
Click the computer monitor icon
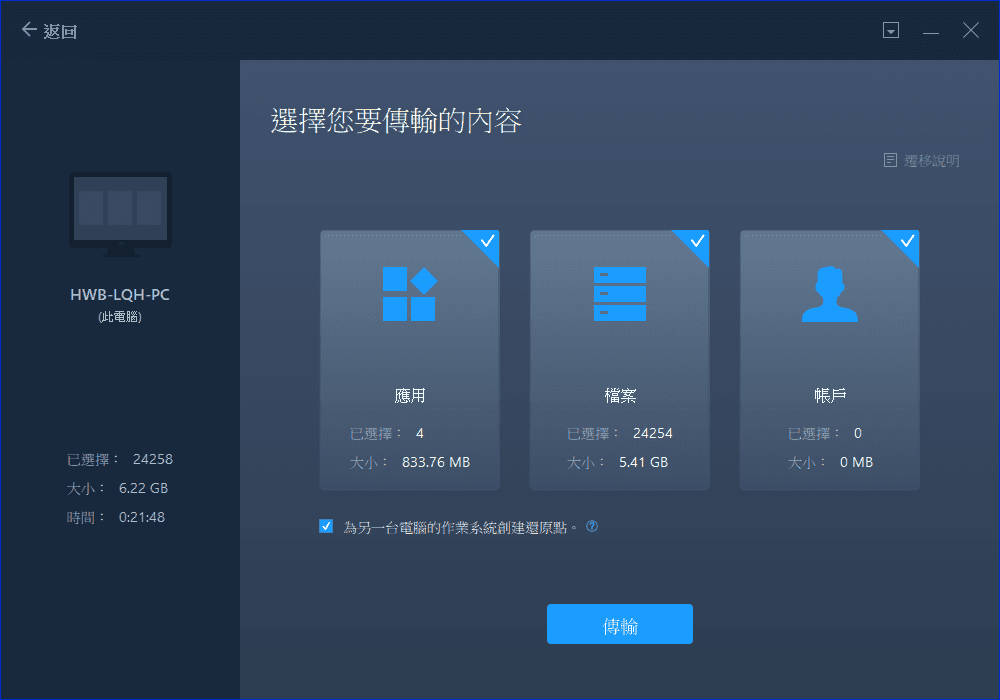[120, 210]
